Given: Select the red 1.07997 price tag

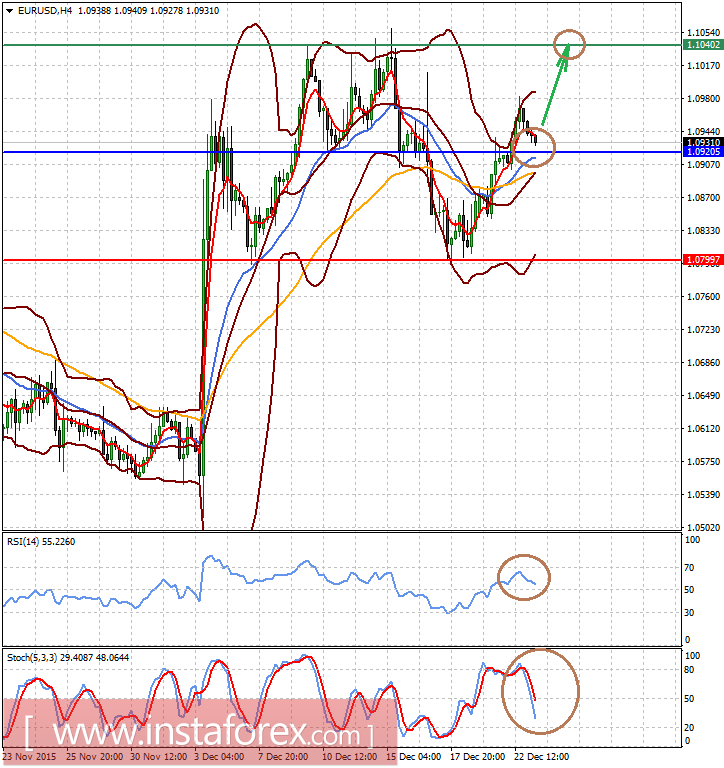Looking at the screenshot, I should coord(703,259).
